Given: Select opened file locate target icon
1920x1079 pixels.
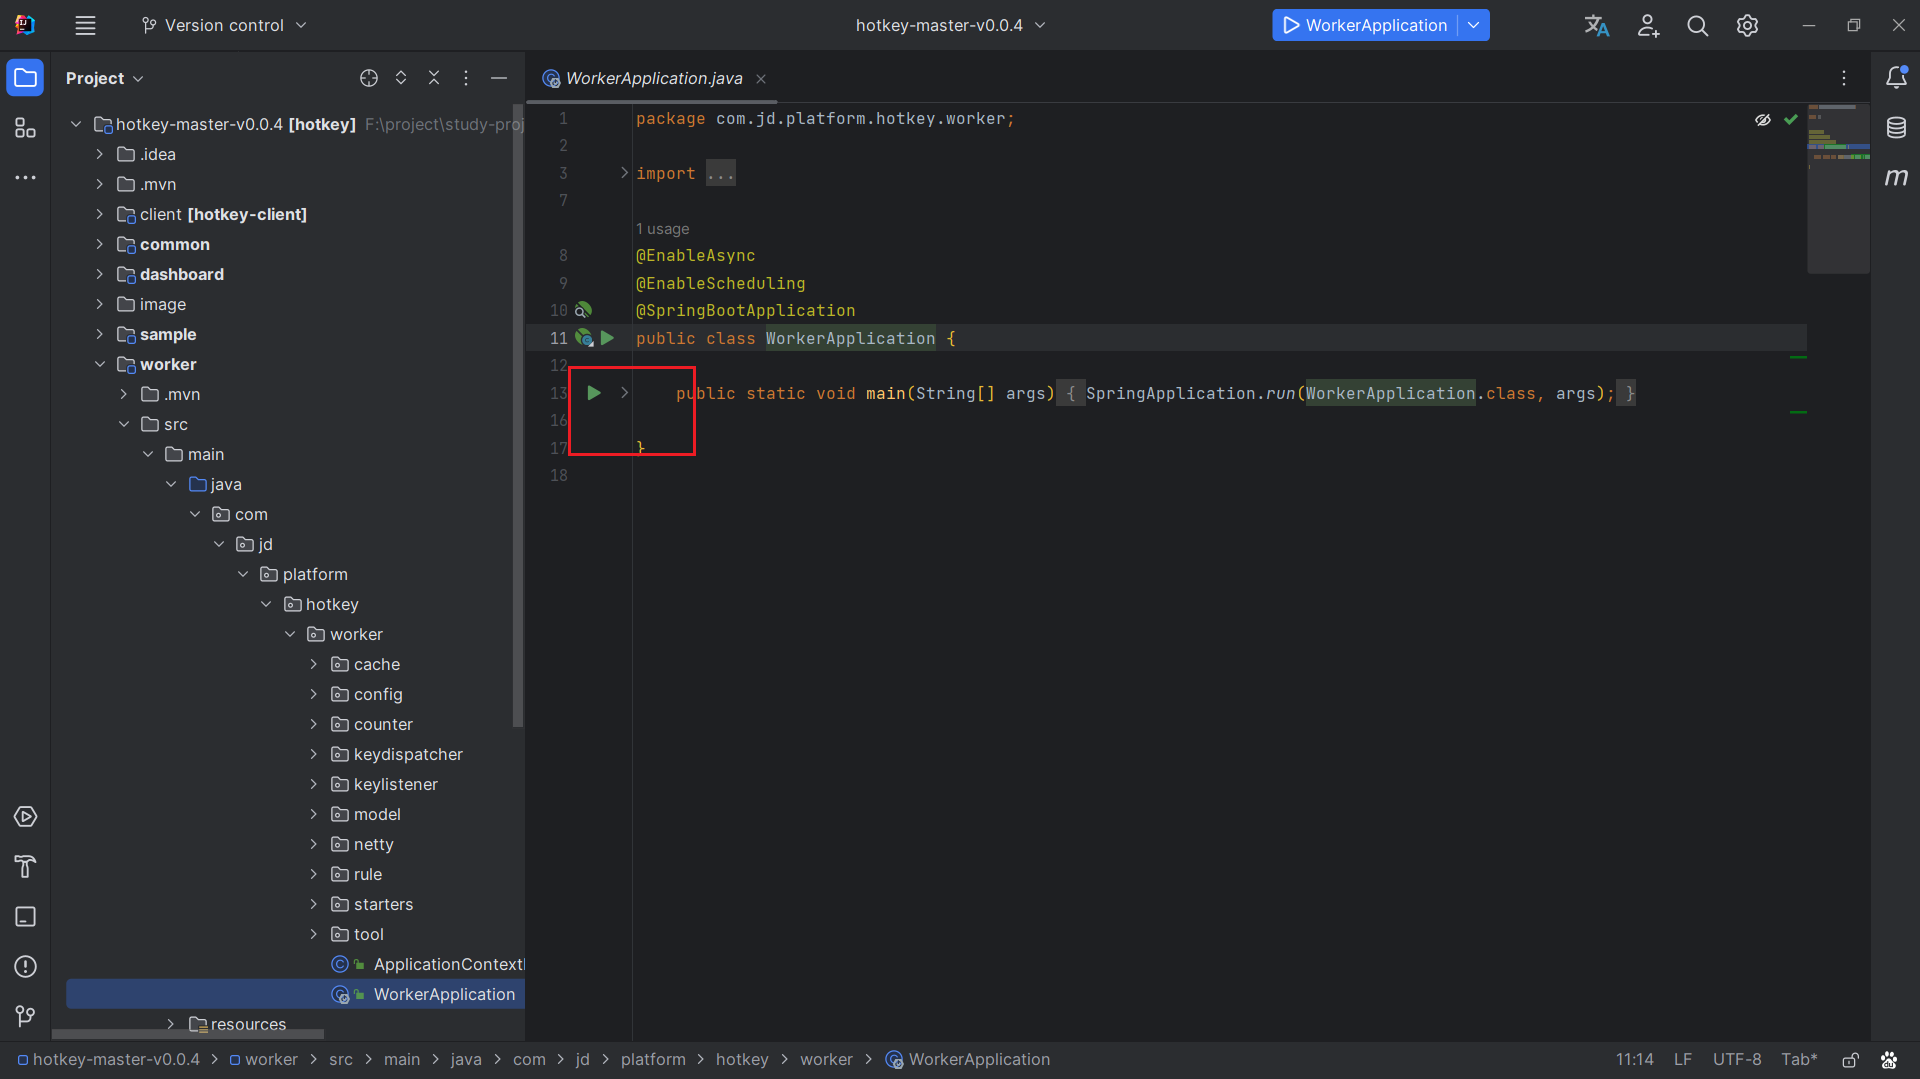Looking at the screenshot, I should tap(369, 78).
